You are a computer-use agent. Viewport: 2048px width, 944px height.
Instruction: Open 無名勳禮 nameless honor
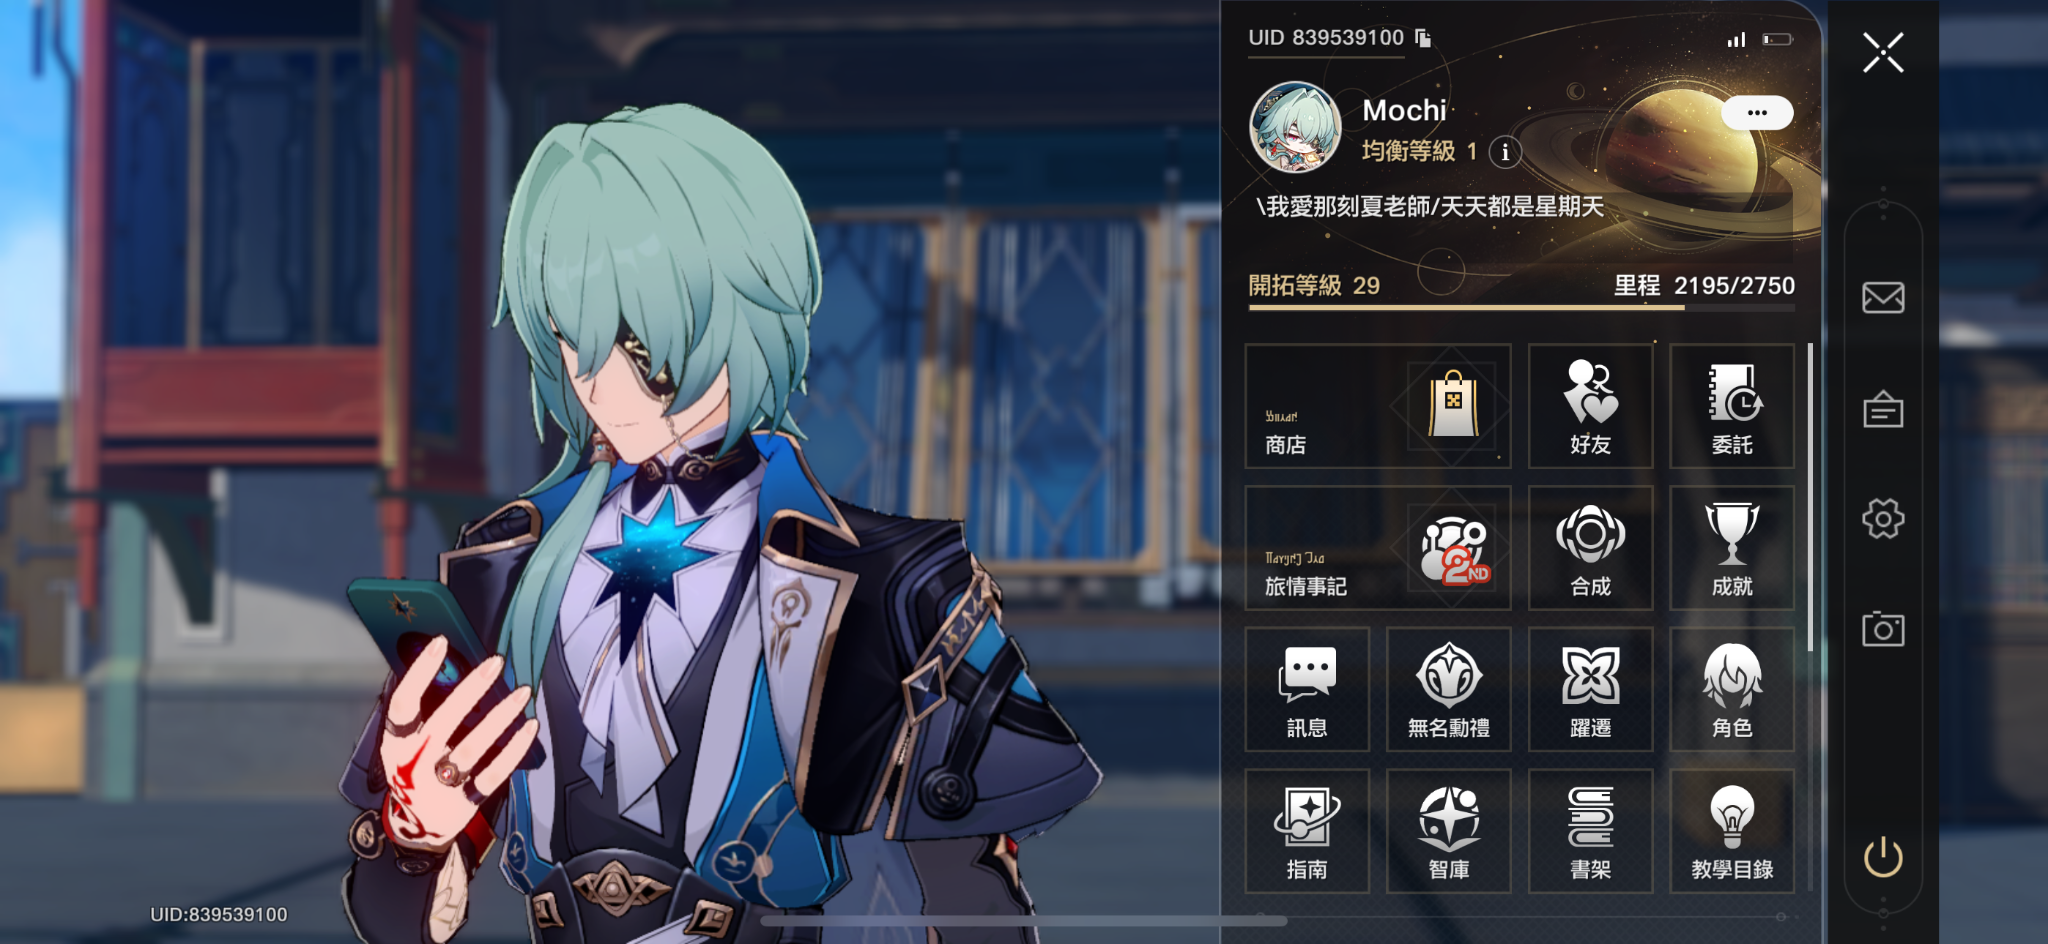pyautogui.click(x=1448, y=690)
